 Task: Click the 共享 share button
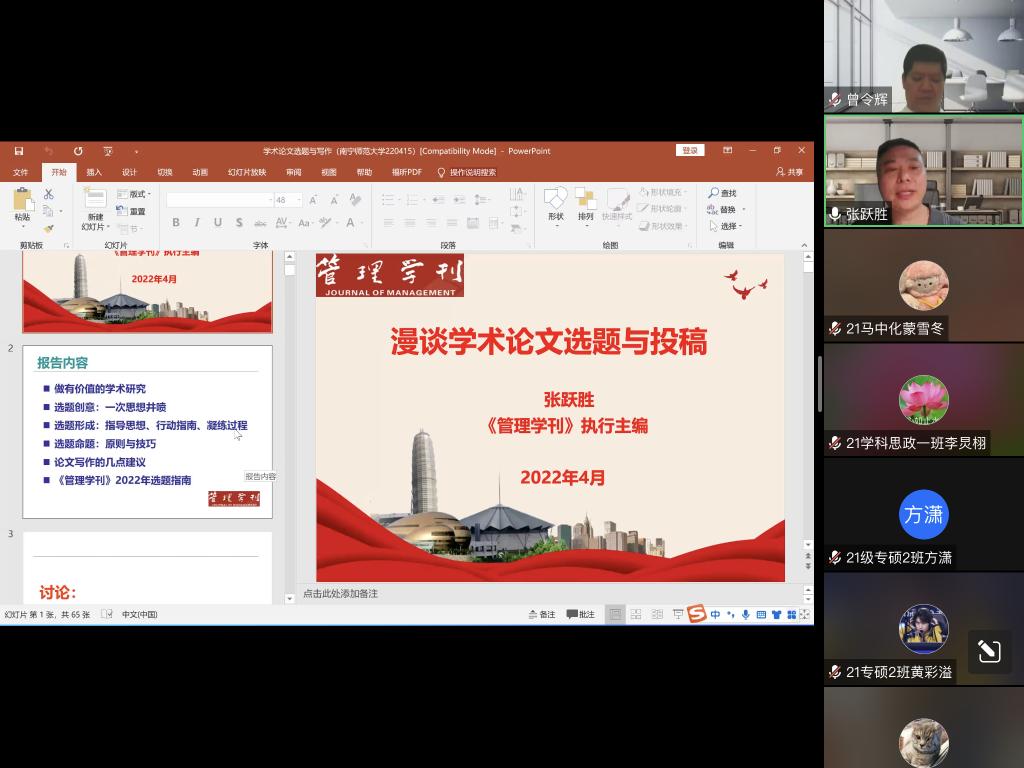(790, 172)
